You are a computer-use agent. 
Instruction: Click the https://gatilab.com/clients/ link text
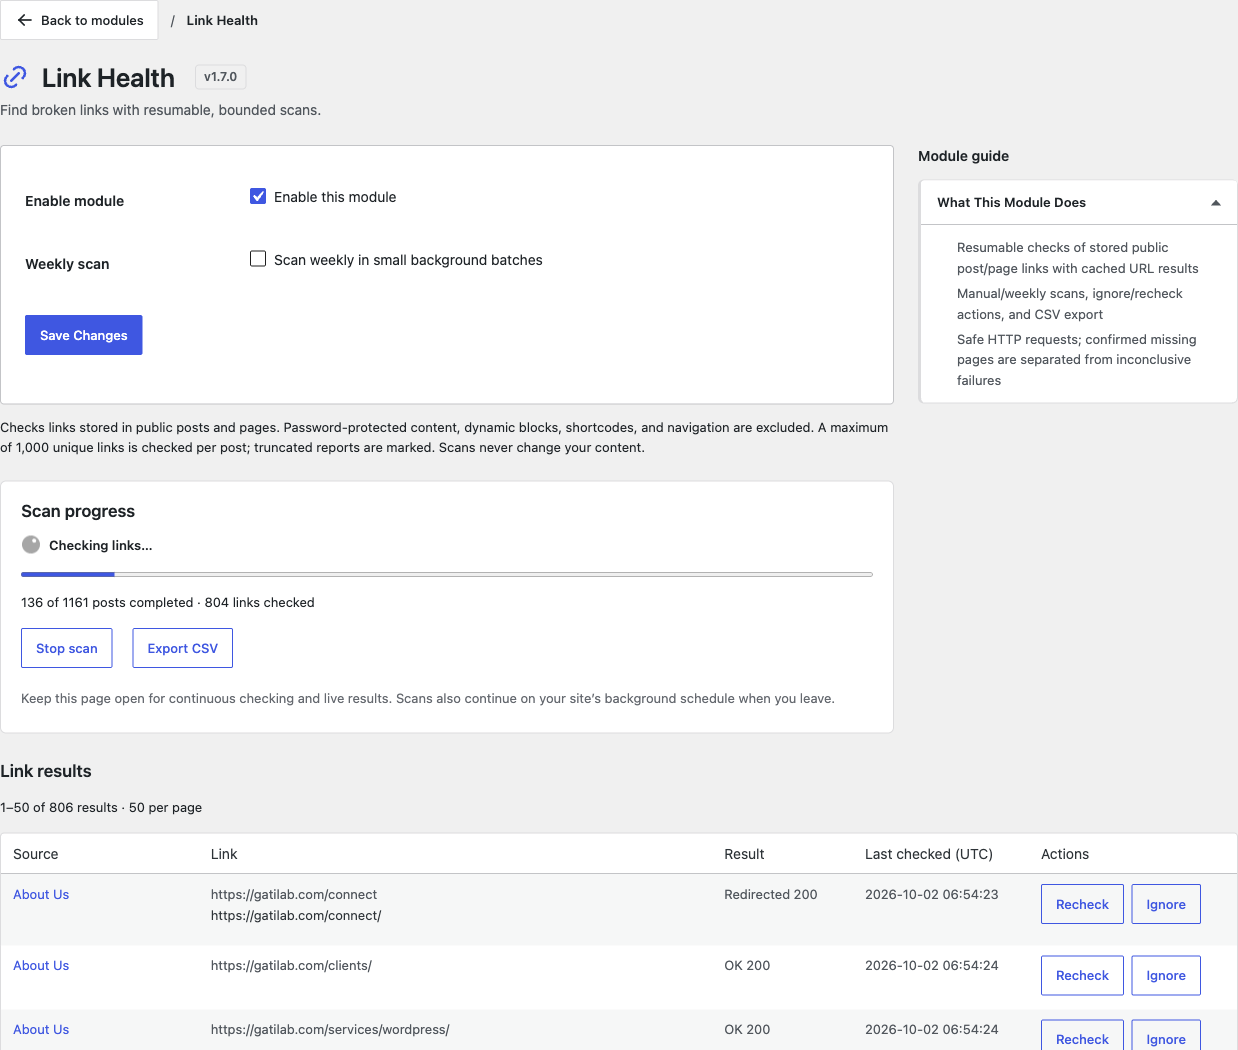[291, 965]
